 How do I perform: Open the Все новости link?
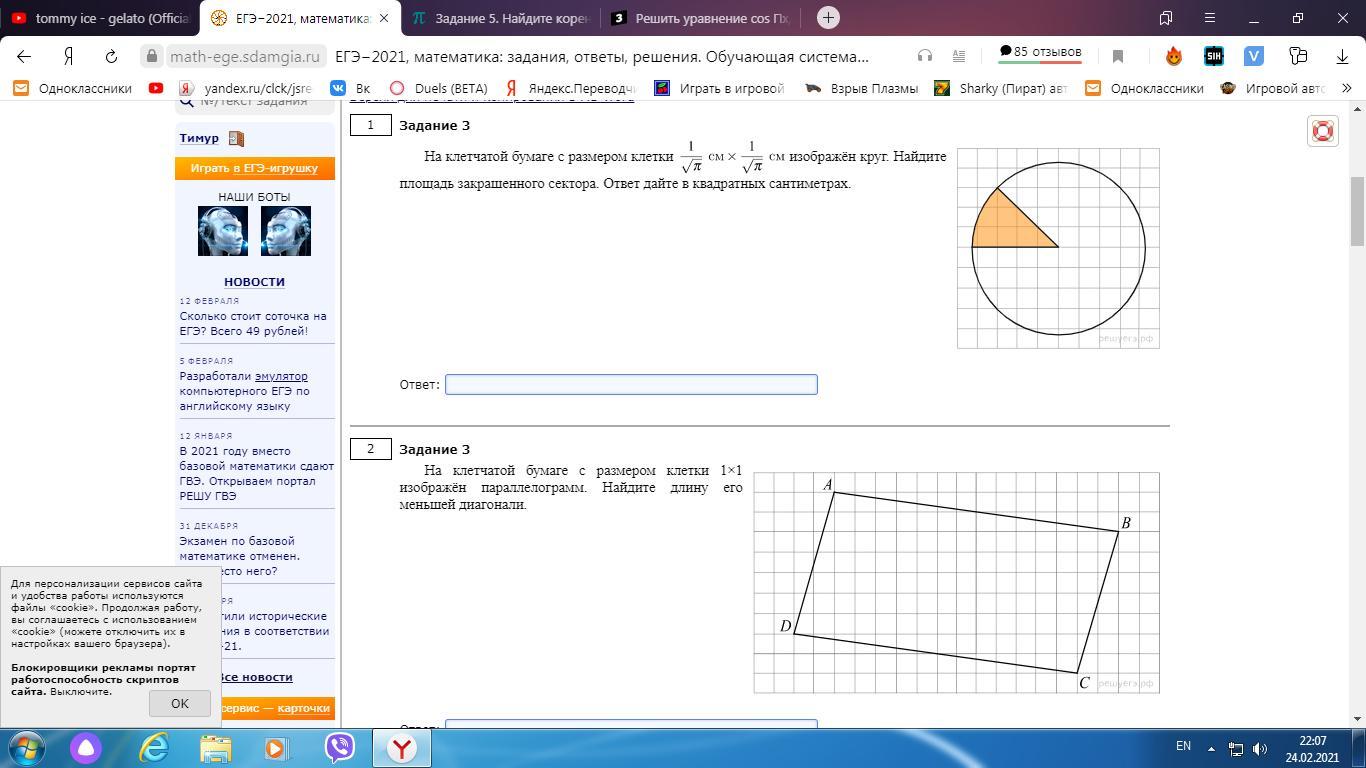tap(256, 677)
